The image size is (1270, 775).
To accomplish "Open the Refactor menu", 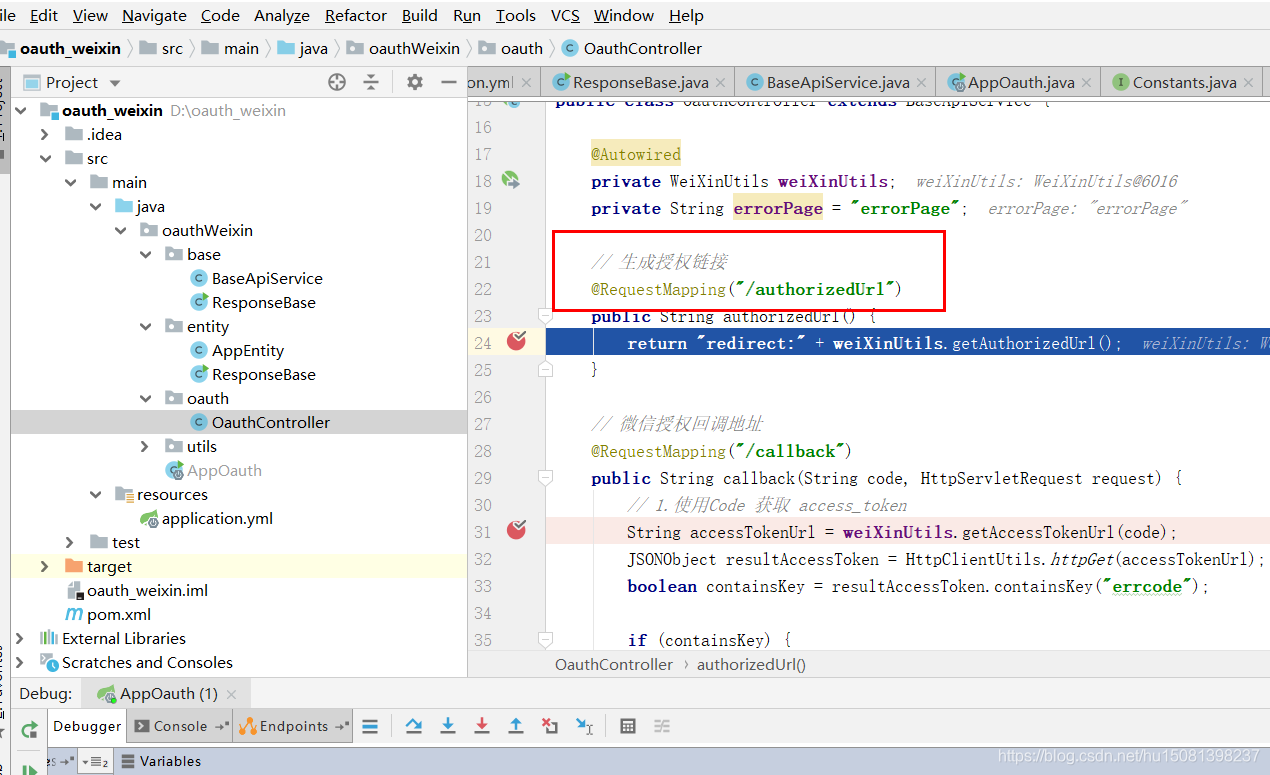I will [356, 15].
